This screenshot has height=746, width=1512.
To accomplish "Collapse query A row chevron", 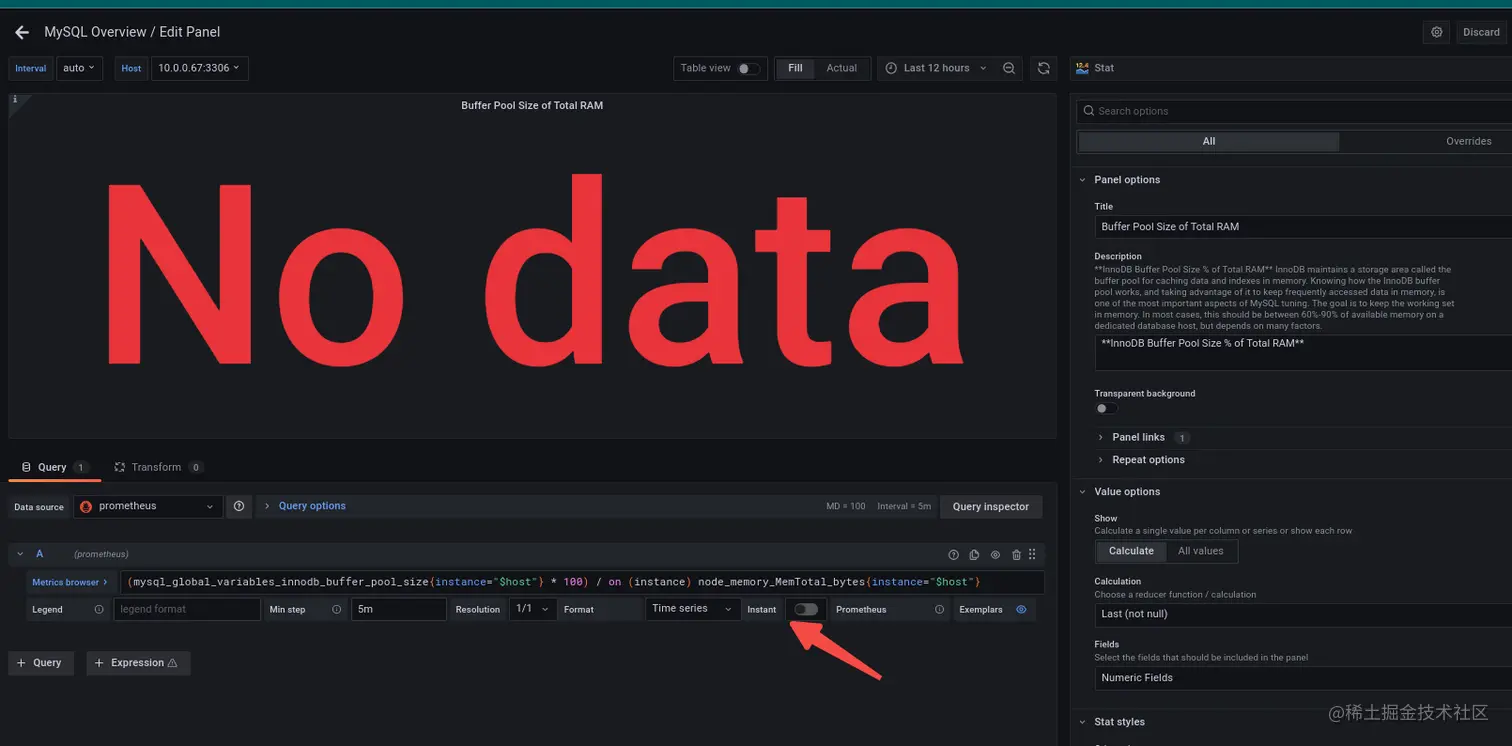I will [21, 554].
